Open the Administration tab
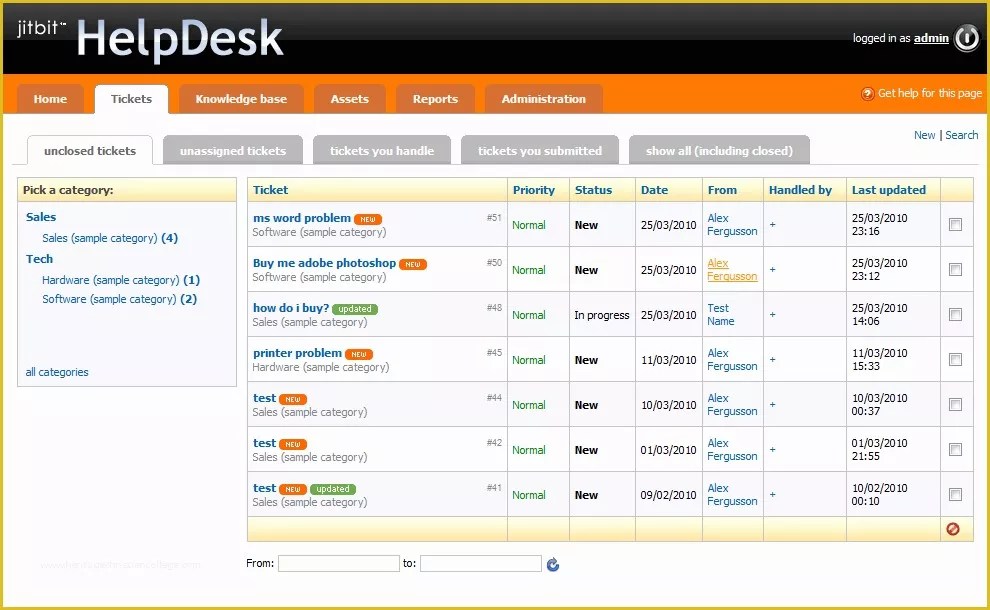Screen dimensions: 990x610 pos(544,99)
